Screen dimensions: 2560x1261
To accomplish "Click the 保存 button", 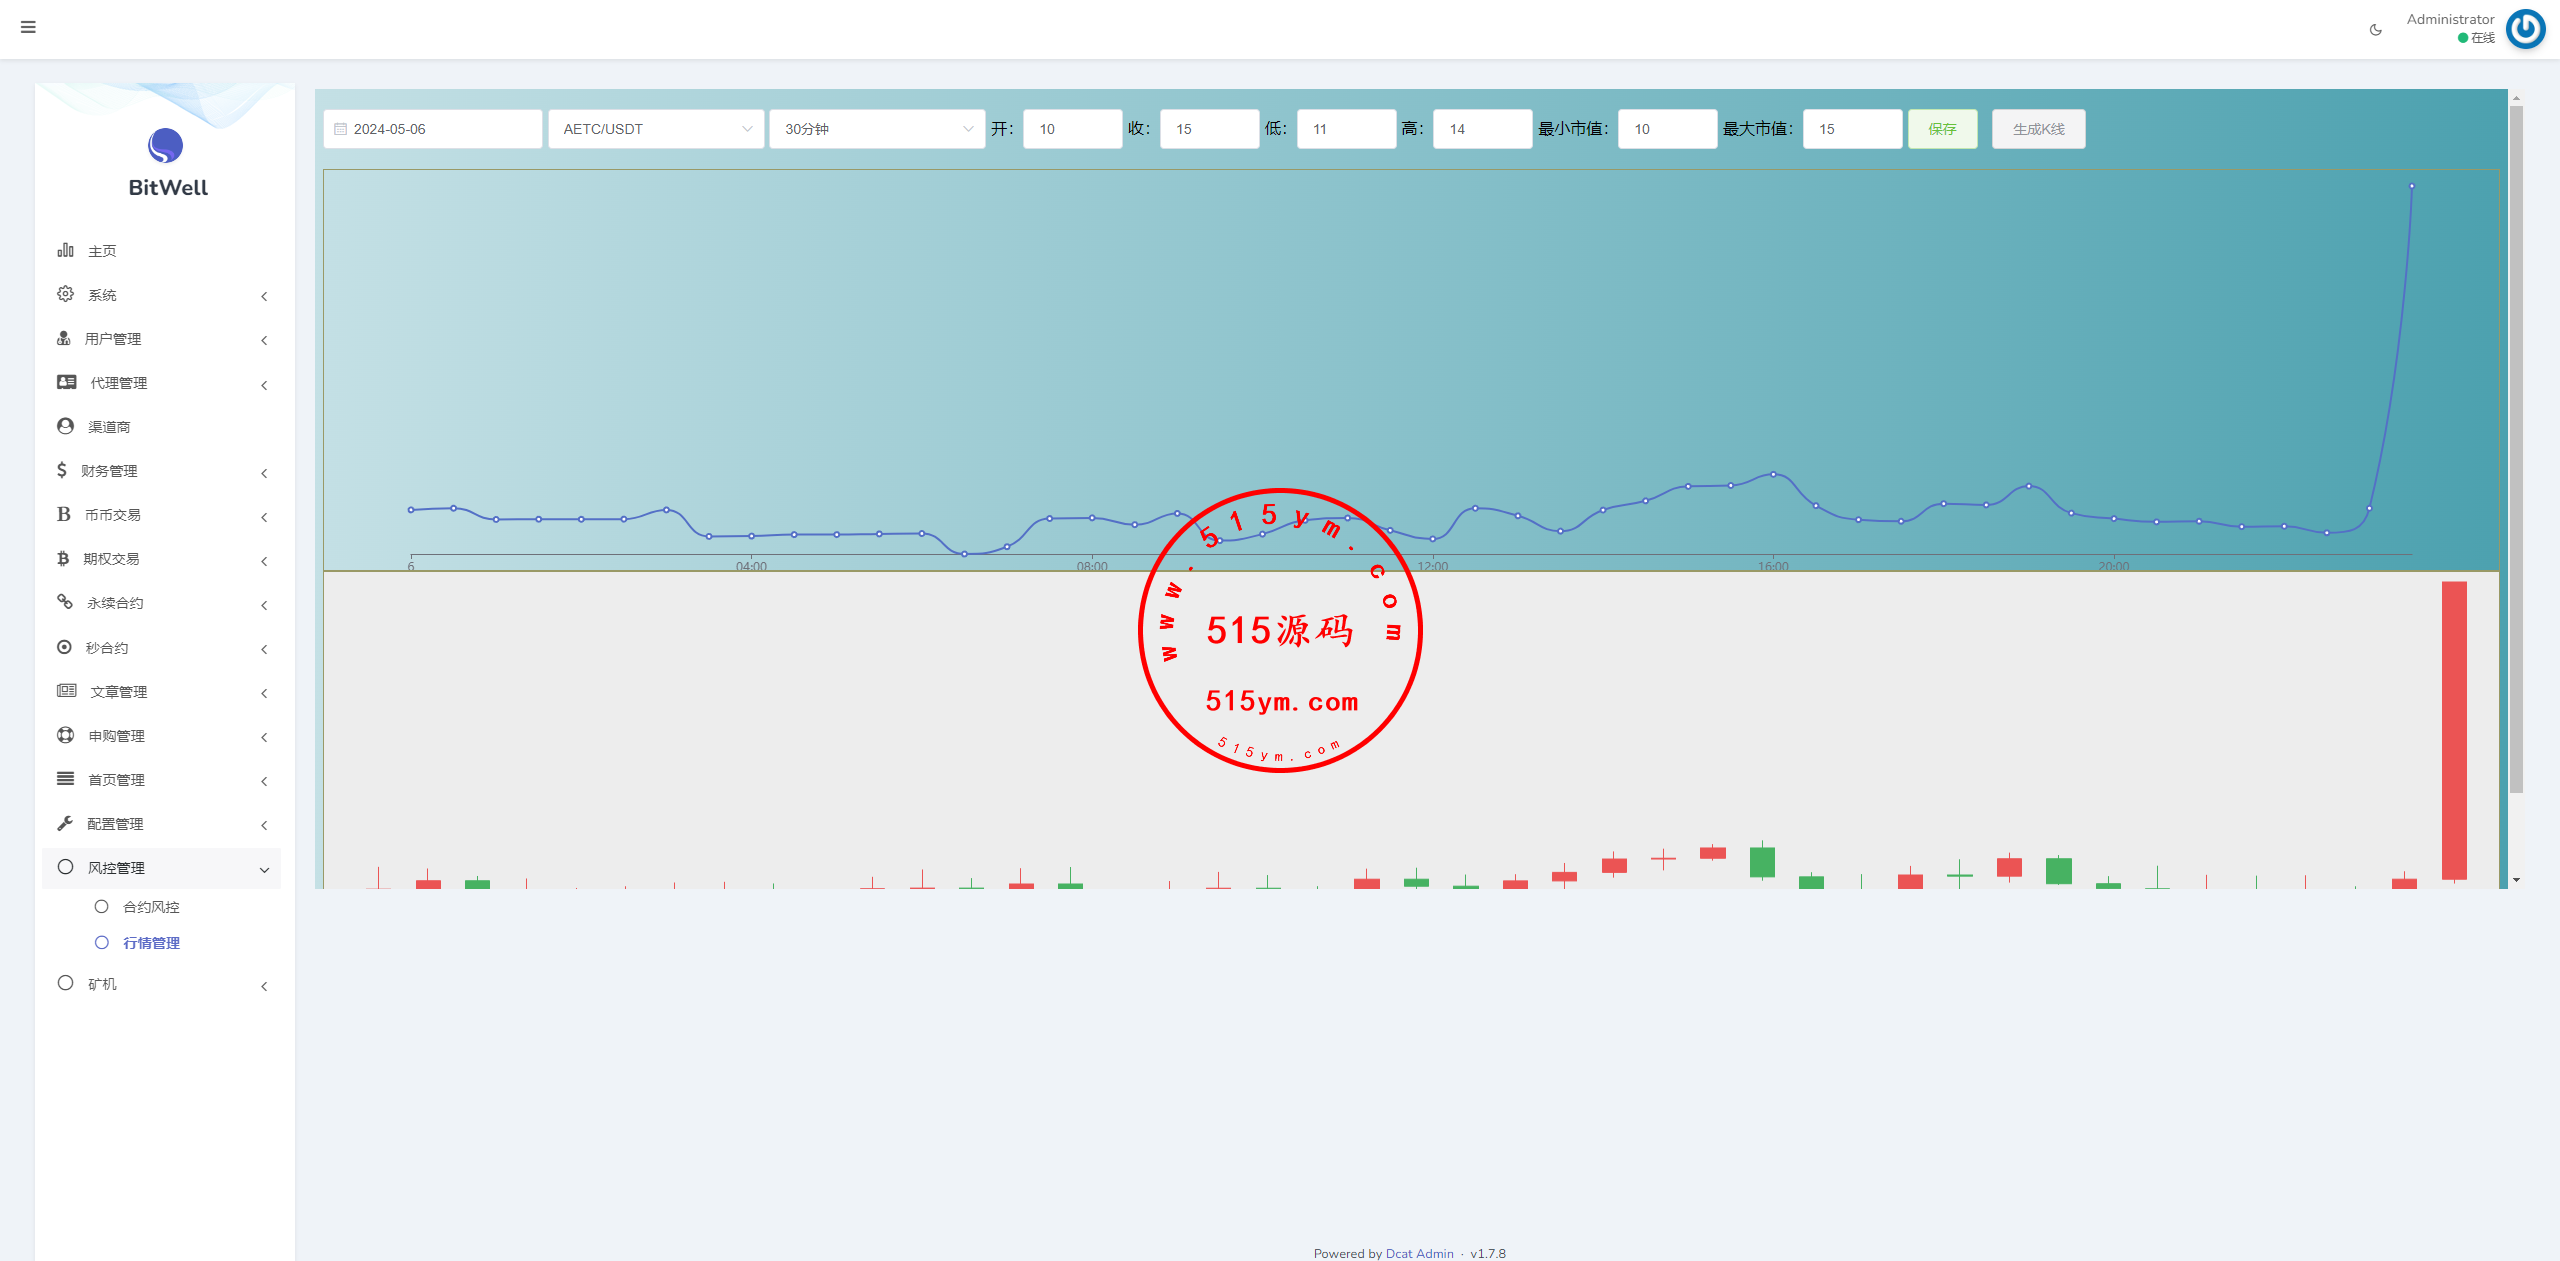I will pyautogui.click(x=1942, y=129).
